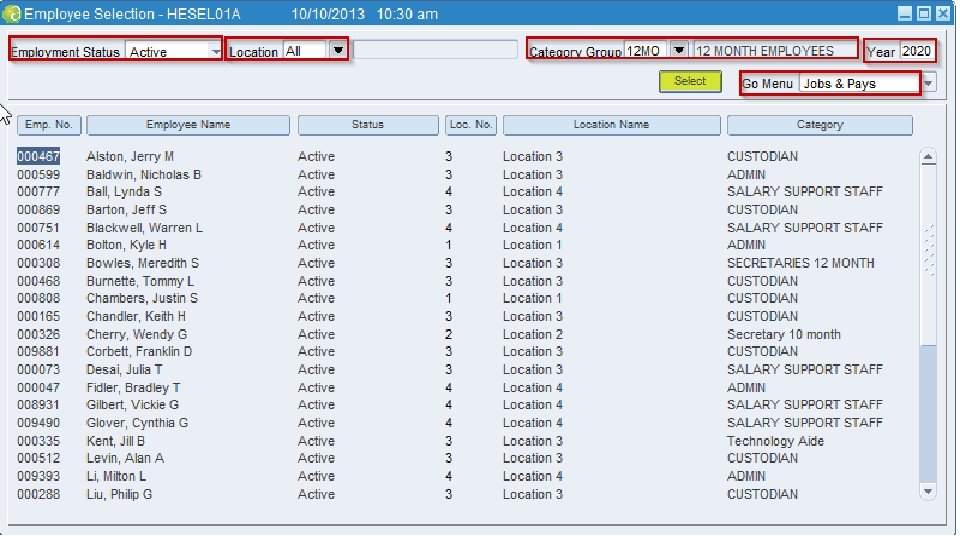This screenshot has width=960, height=540.
Task: Click the Go Menu Jobs & Pays box
Action: coord(859,83)
